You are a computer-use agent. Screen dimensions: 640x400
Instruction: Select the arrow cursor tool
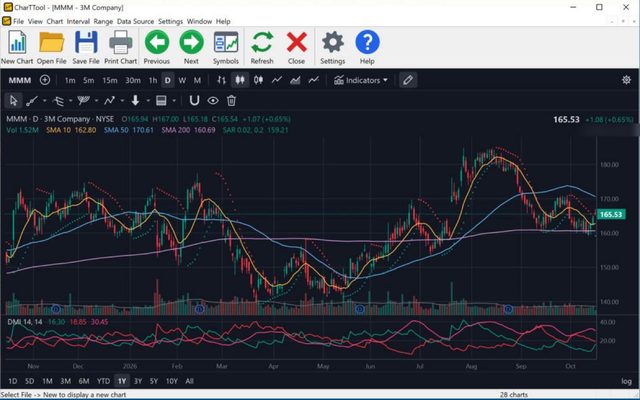(13, 101)
